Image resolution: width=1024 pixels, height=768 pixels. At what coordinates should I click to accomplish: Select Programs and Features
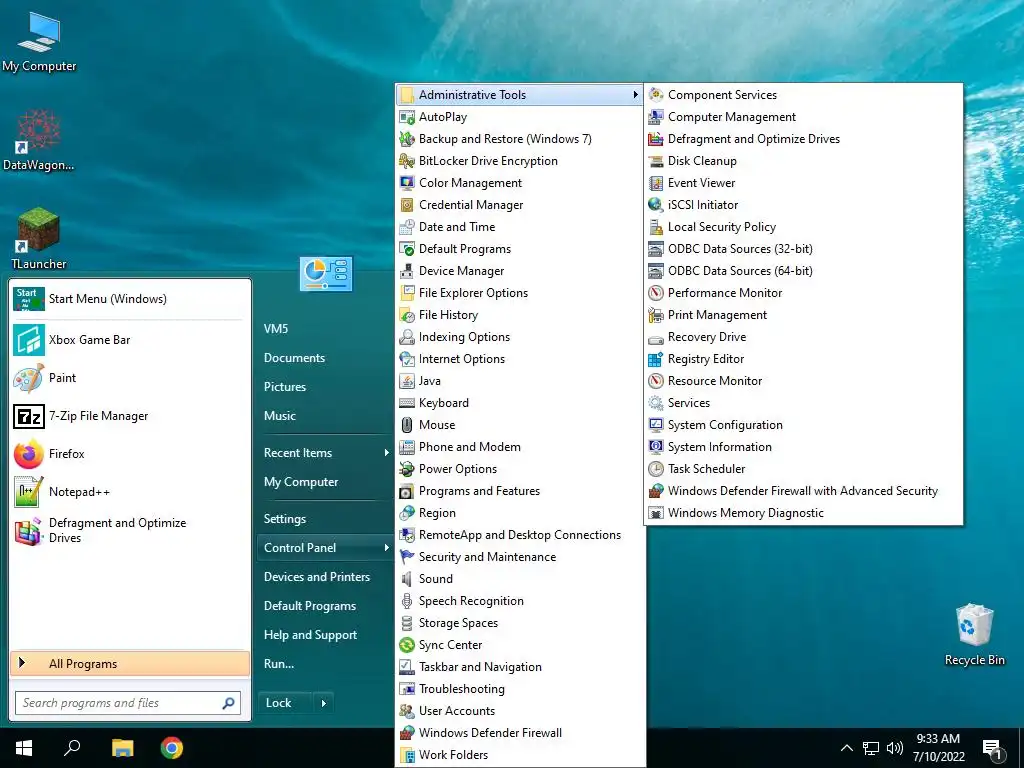tap(479, 491)
